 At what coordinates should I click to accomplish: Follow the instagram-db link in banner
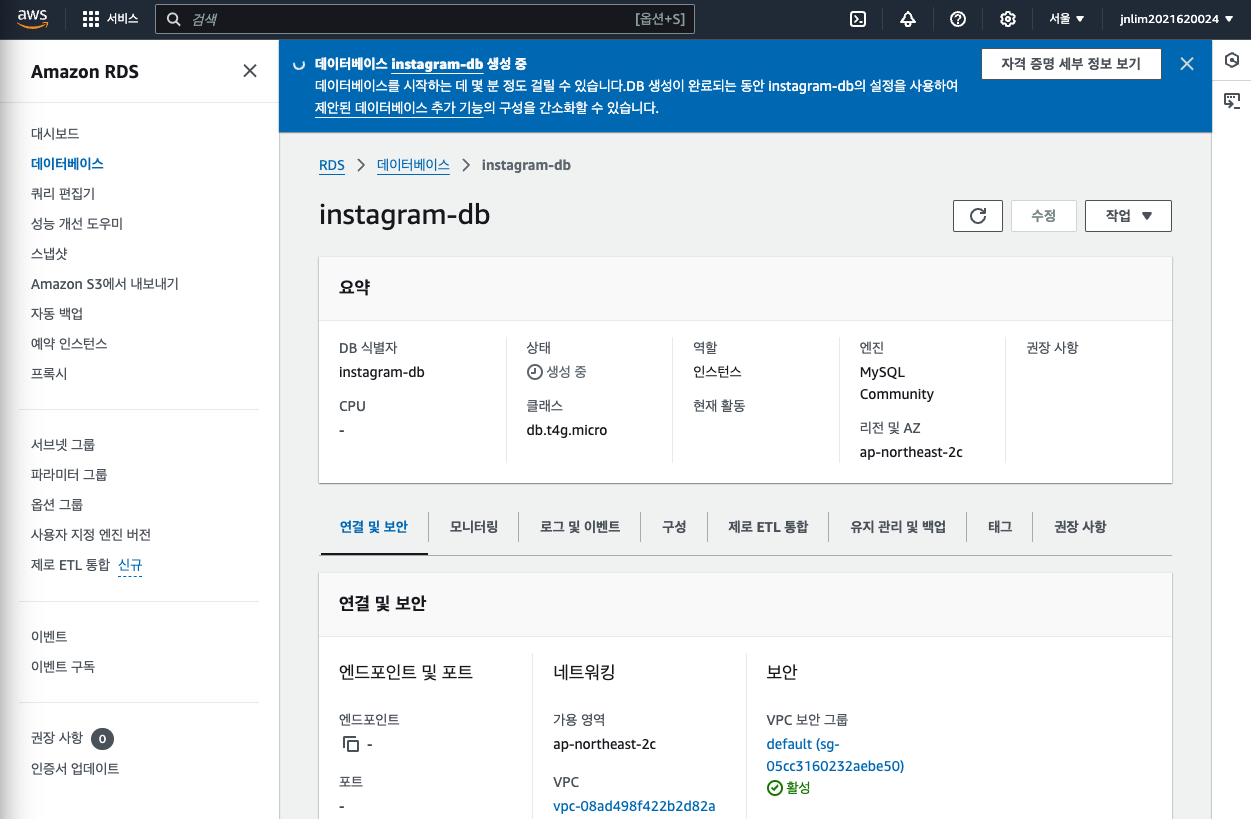click(437, 64)
